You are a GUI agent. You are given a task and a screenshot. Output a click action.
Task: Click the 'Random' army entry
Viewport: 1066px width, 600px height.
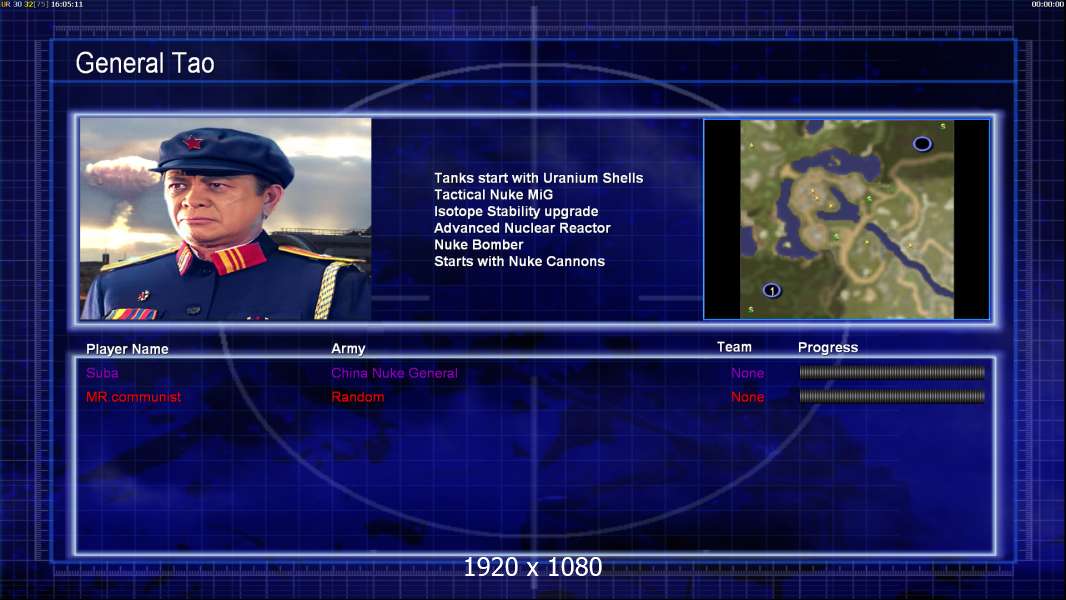(x=358, y=397)
